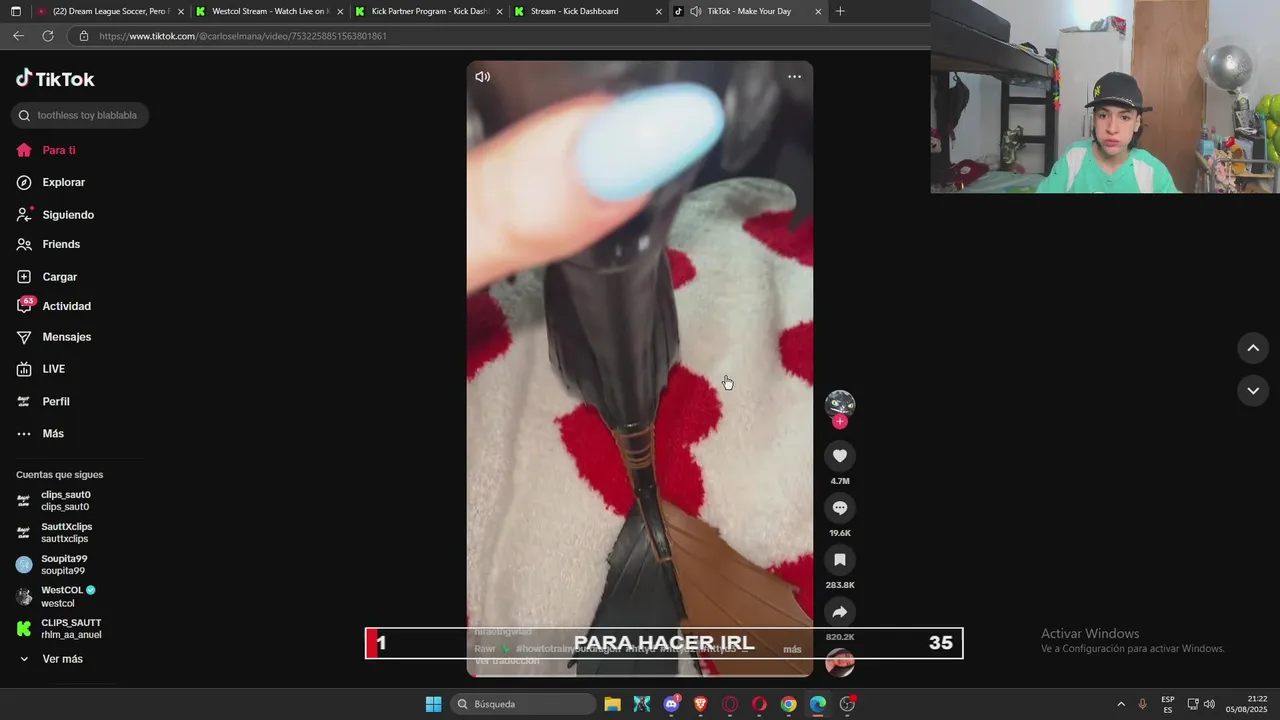
Task: Open followed account WestCOL
Action: coord(56,597)
